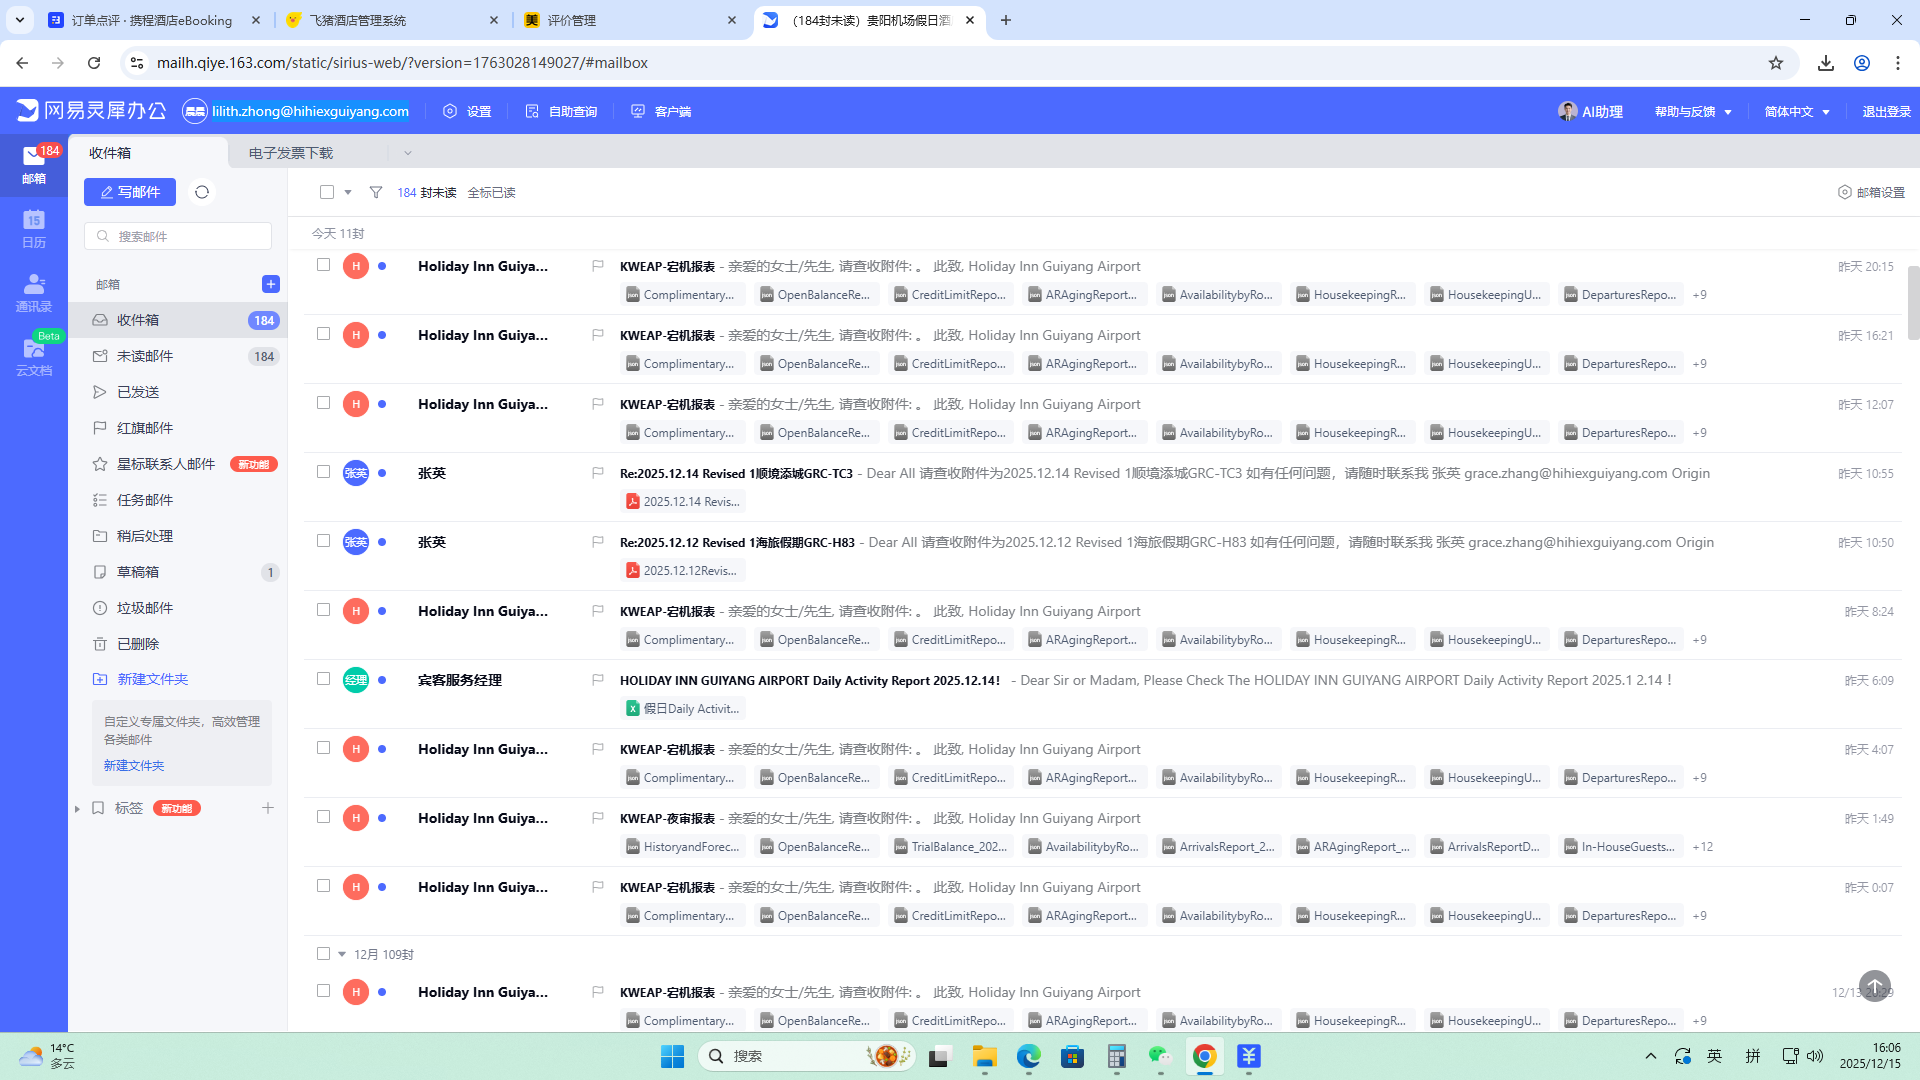Flag the 宾客服务经理 Daily Activity email
This screenshot has height=1080, width=1920.
pos(598,680)
